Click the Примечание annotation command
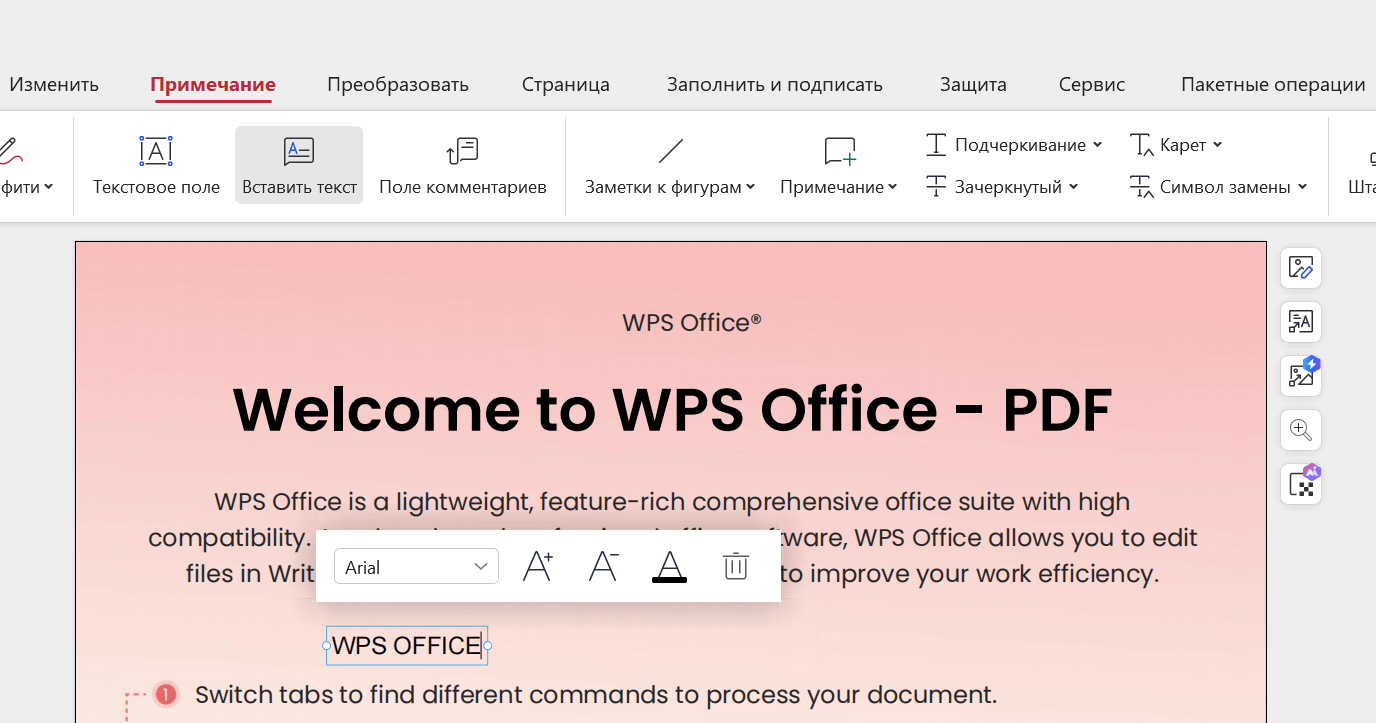This screenshot has width=1376, height=723. pos(838,186)
